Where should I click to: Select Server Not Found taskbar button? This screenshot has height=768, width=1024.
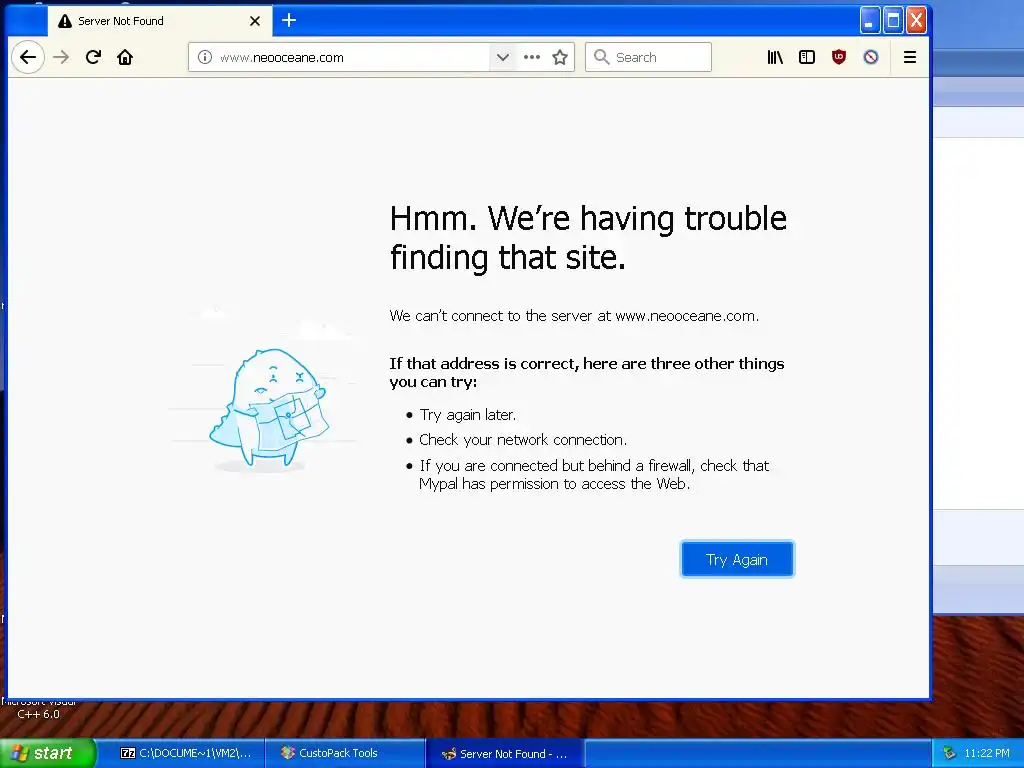click(x=504, y=754)
